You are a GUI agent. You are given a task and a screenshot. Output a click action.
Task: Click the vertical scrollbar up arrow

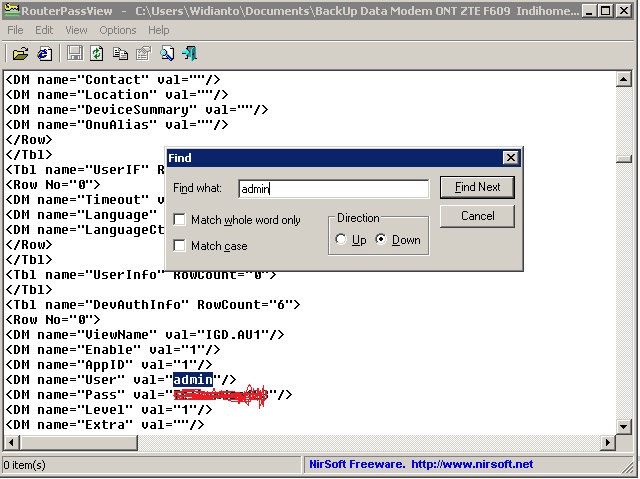pyautogui.click(x=623, y=79)
